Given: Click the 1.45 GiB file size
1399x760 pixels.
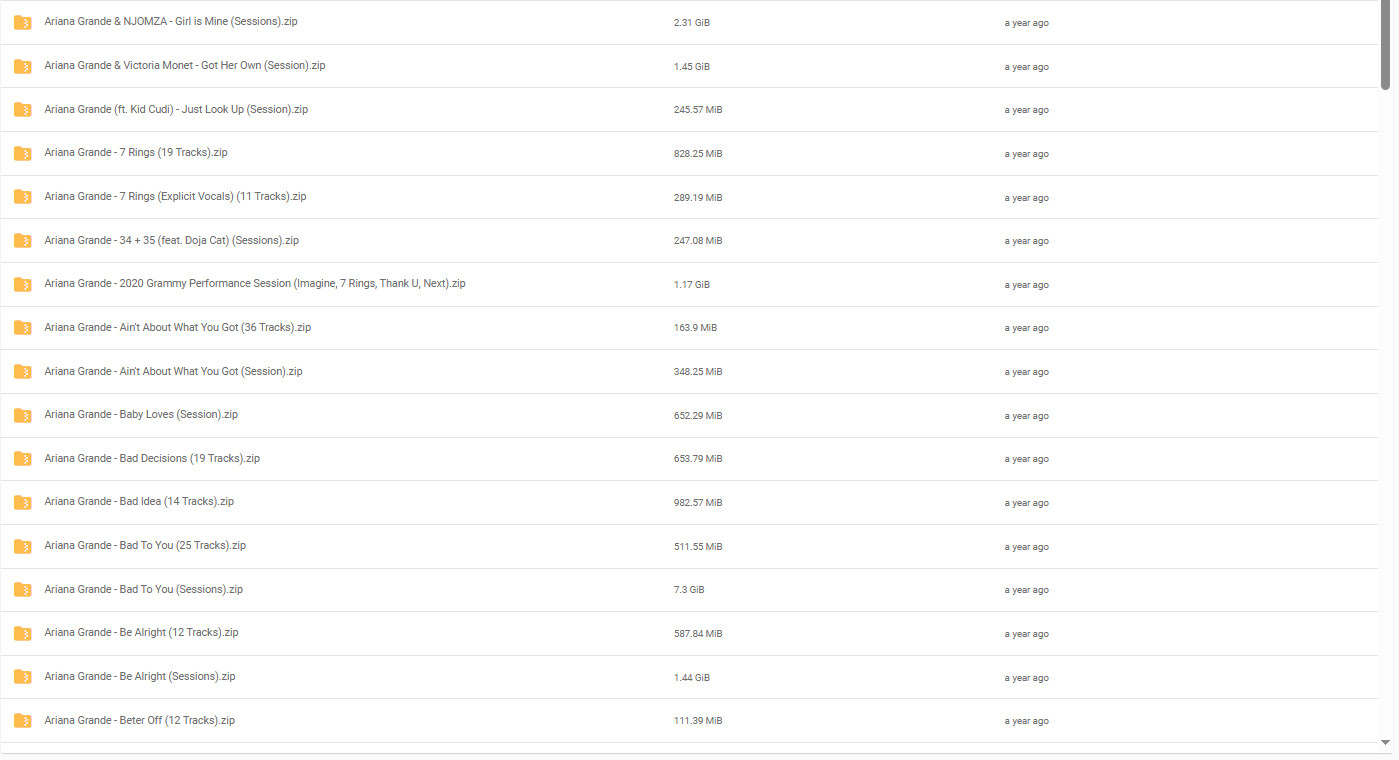Looking at the screenshot, I should (692, 67).
